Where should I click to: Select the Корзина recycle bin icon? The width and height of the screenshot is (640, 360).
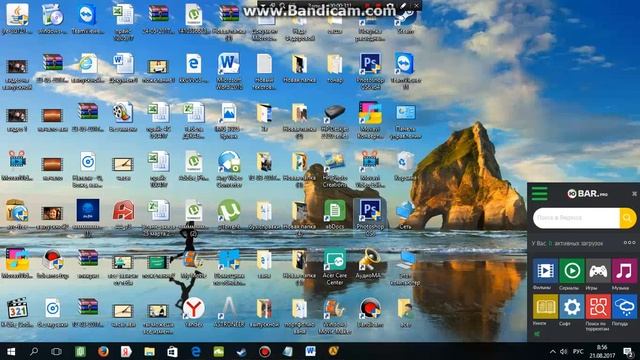[x=405, y=166]
